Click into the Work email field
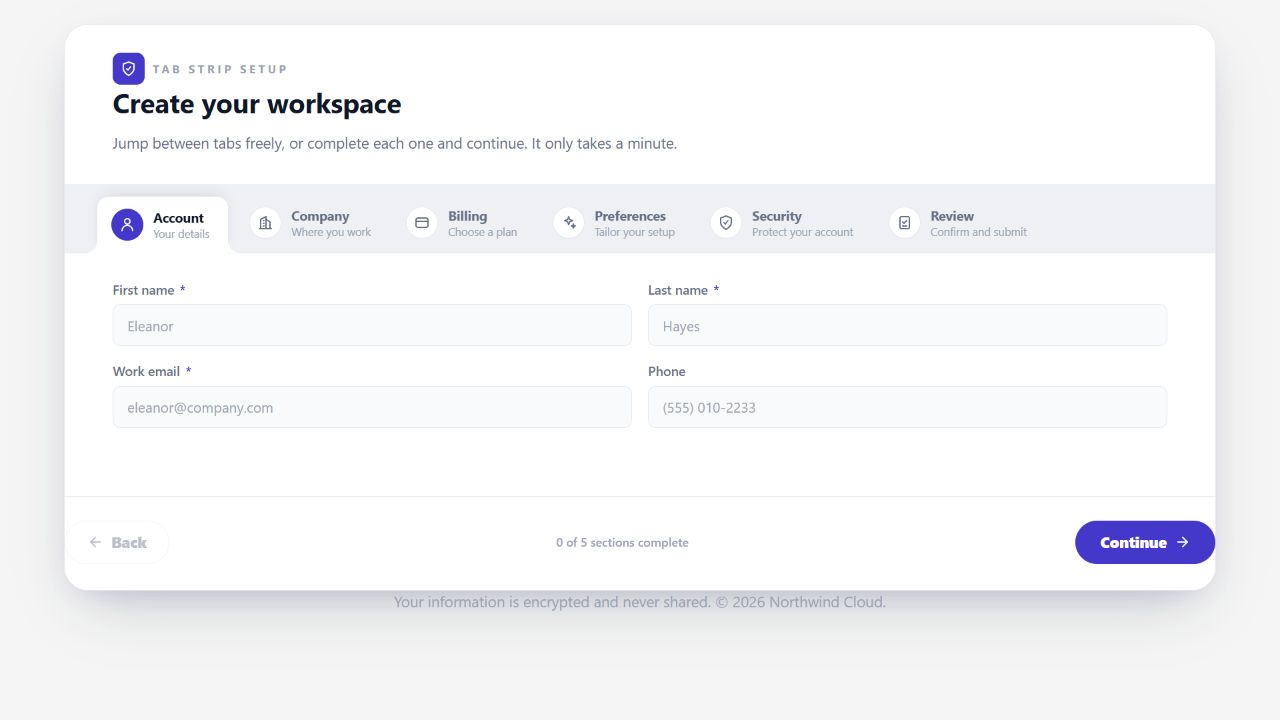This screenshot has height=720, width=1280. [372, 407]
